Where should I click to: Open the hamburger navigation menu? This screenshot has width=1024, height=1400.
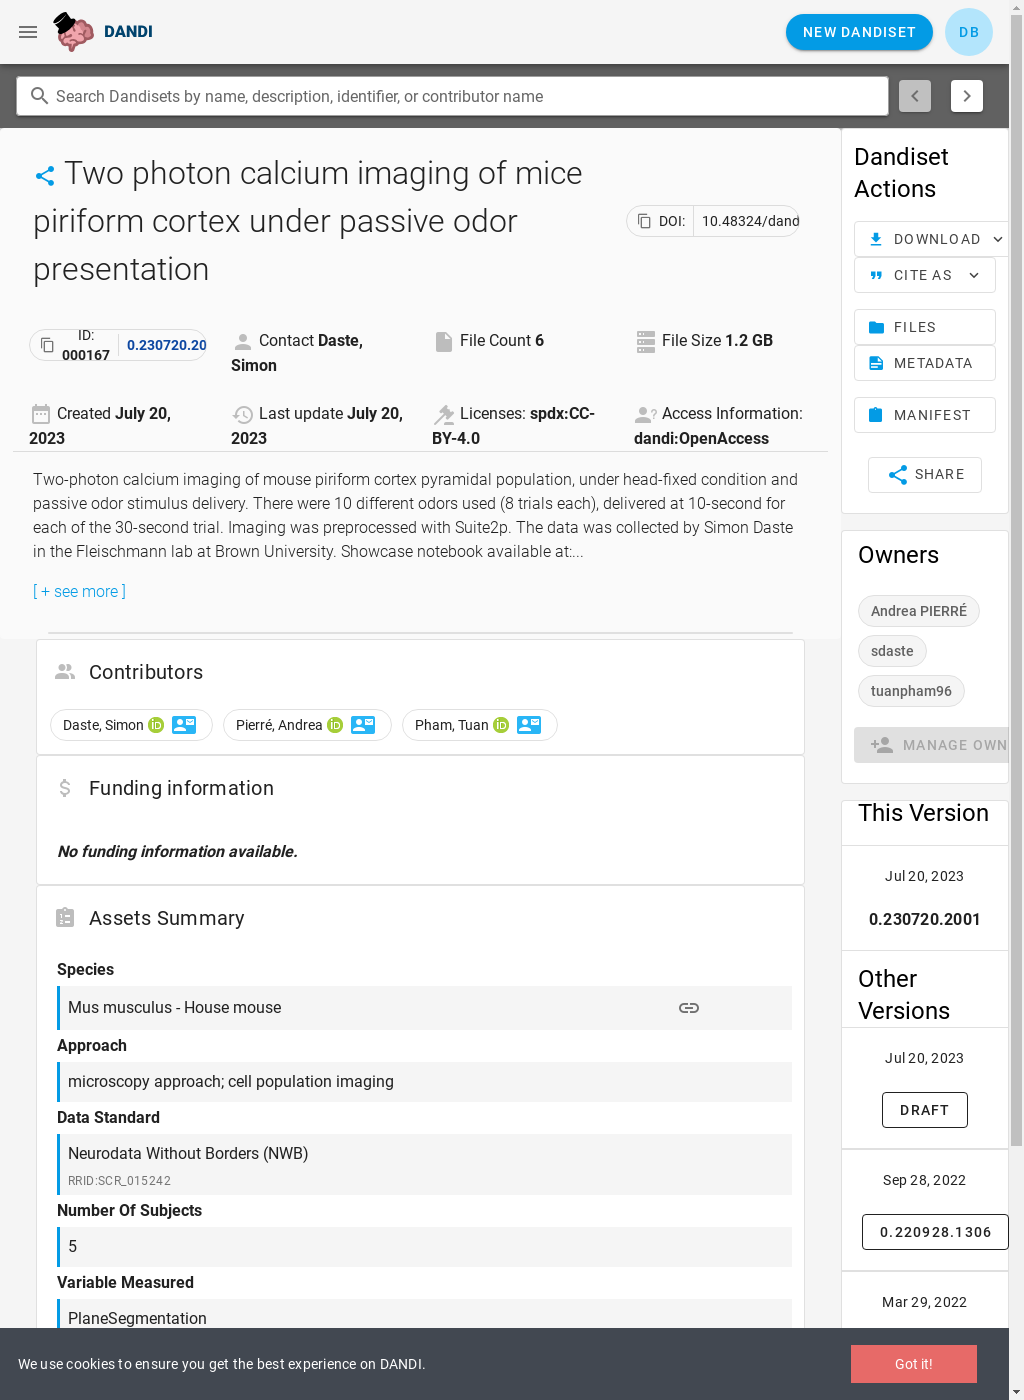[28, 32]
